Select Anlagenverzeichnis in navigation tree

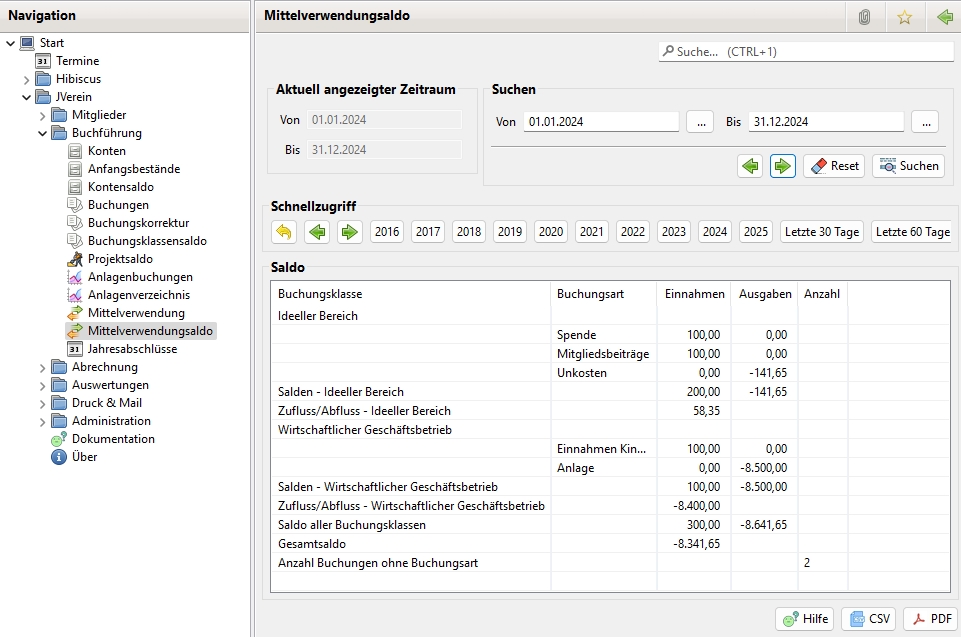click(x=138, y=295)
